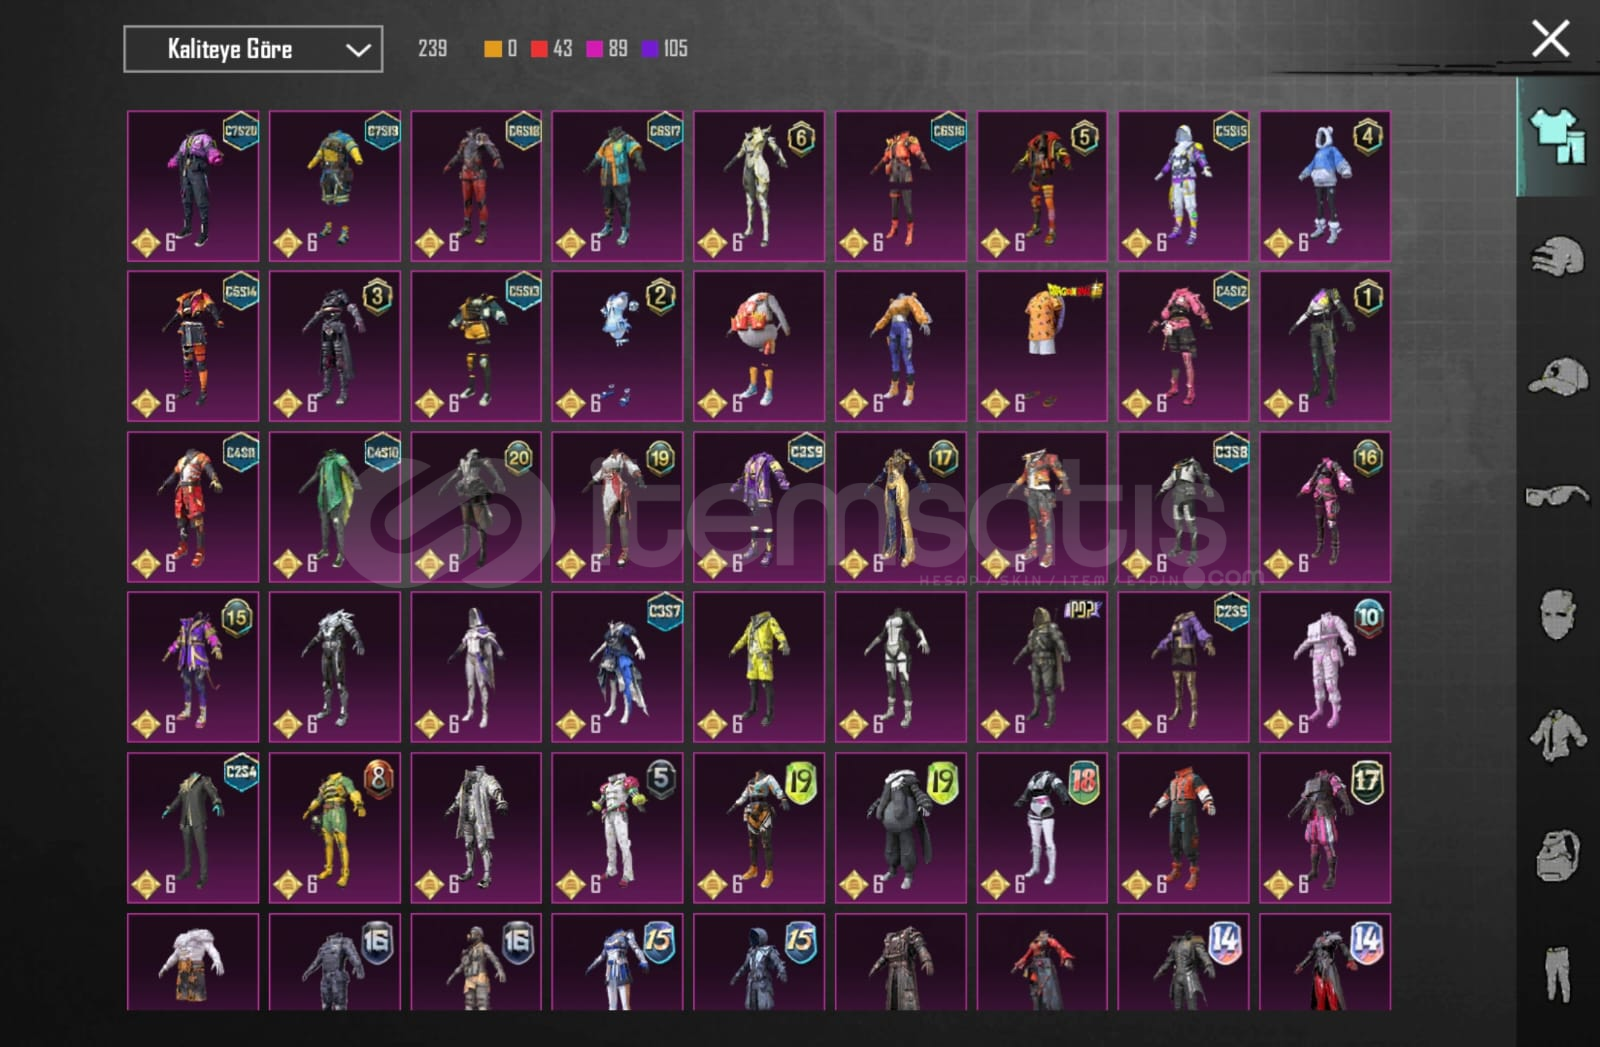Select the white-black outfit with red badge 18
Viewport: 1600px width, 1047px height.
tap(1042, 828)
